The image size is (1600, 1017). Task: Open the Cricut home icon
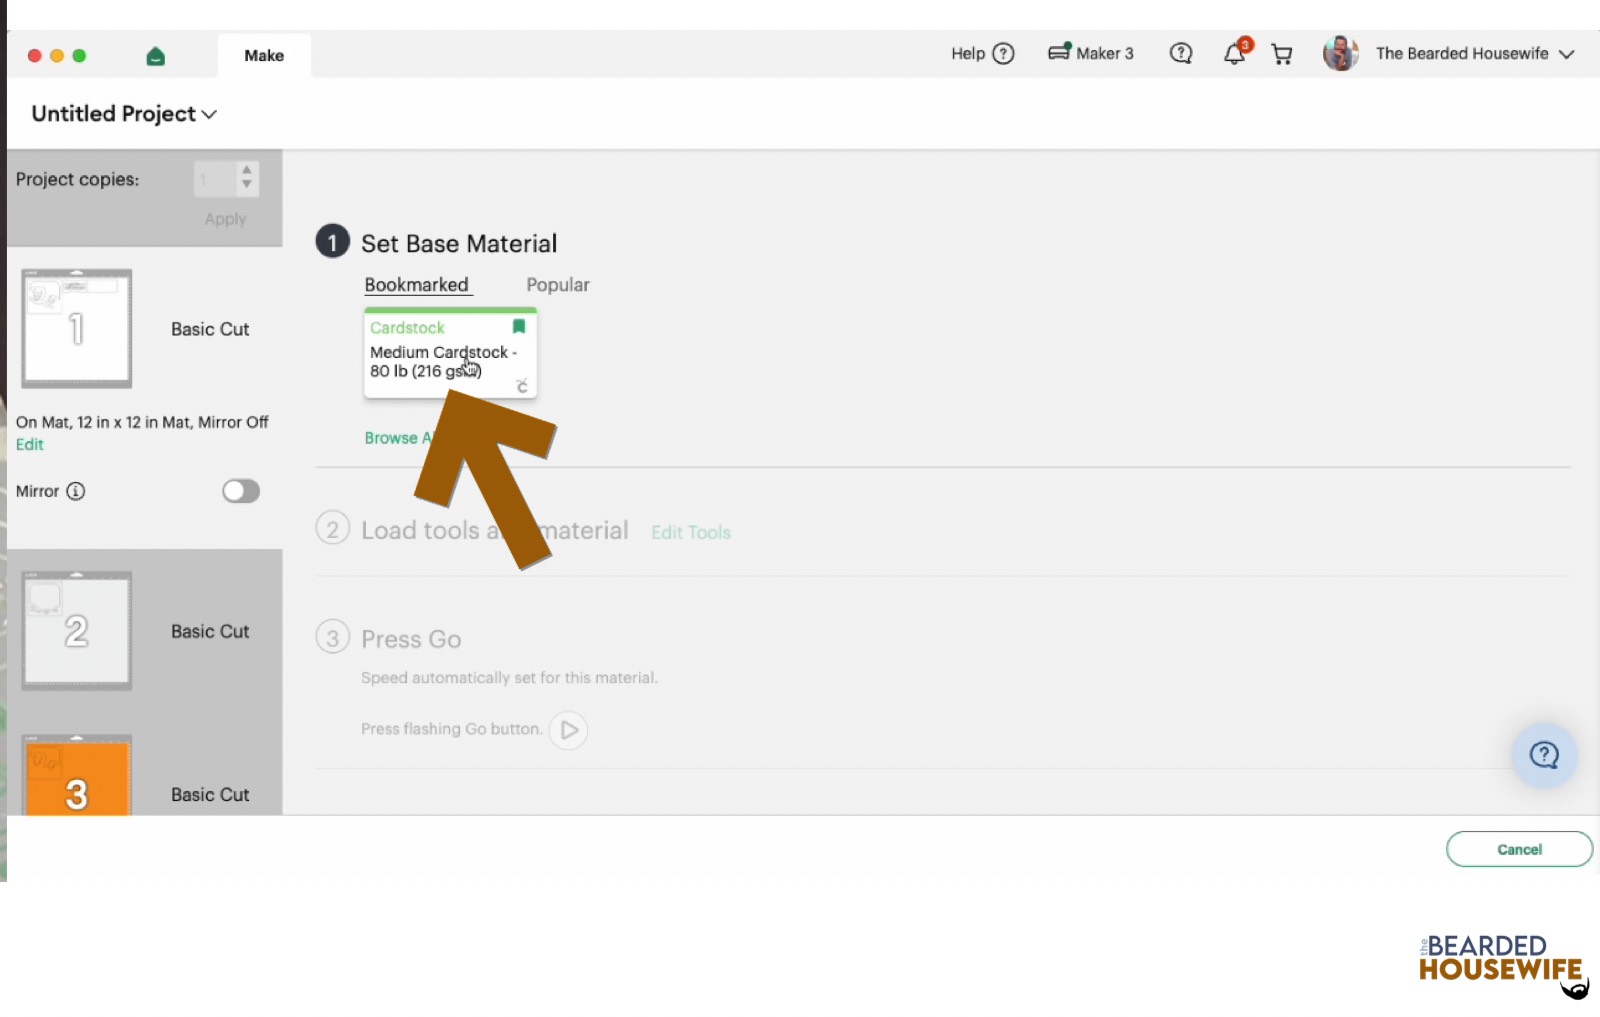click(x=155, y=56)
